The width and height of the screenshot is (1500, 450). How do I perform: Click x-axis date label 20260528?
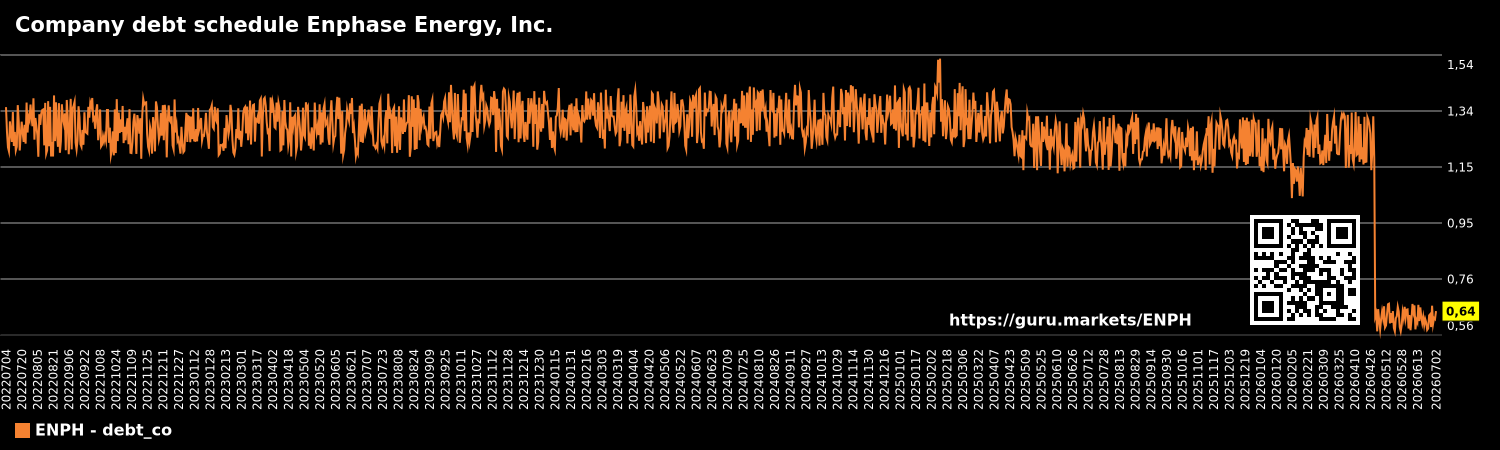pyautogui.click(x=1403, y=379)
